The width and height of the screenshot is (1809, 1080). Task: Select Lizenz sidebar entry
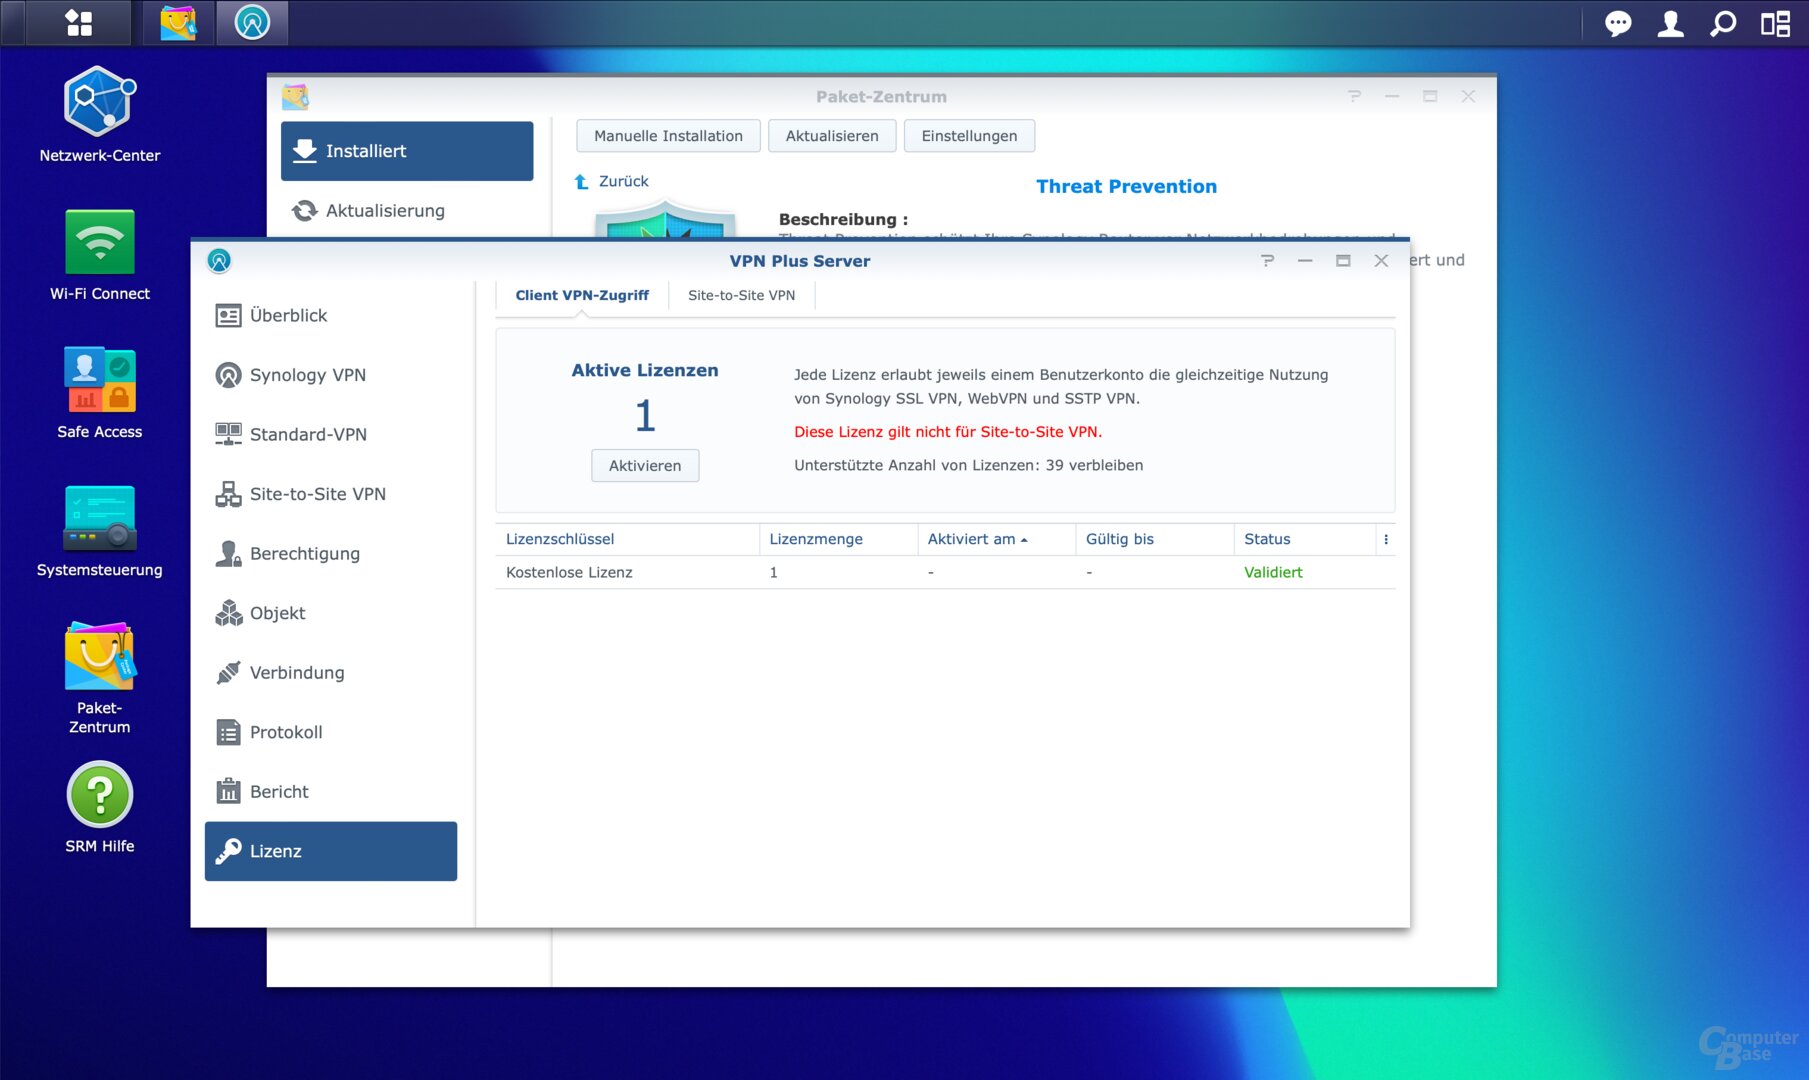[331, 851]
